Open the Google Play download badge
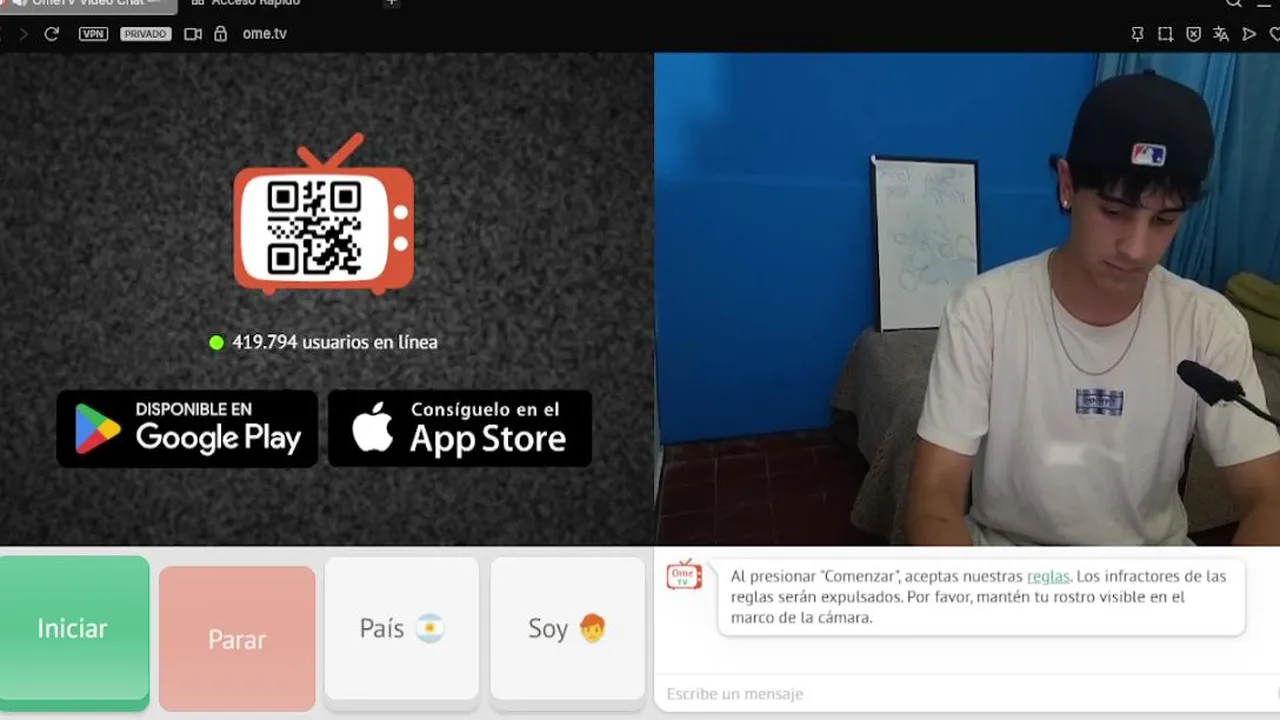This screenshot has height=720, width=1280. point(187,428)
